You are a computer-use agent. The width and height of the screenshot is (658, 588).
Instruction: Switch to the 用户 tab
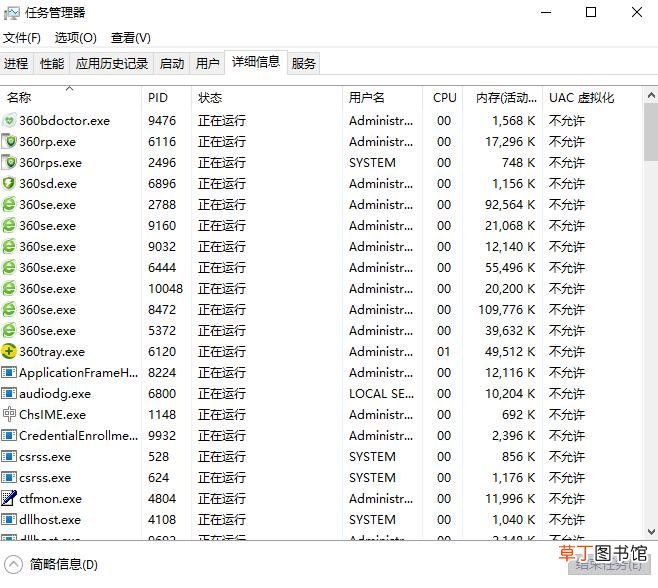tap(208, 64)
